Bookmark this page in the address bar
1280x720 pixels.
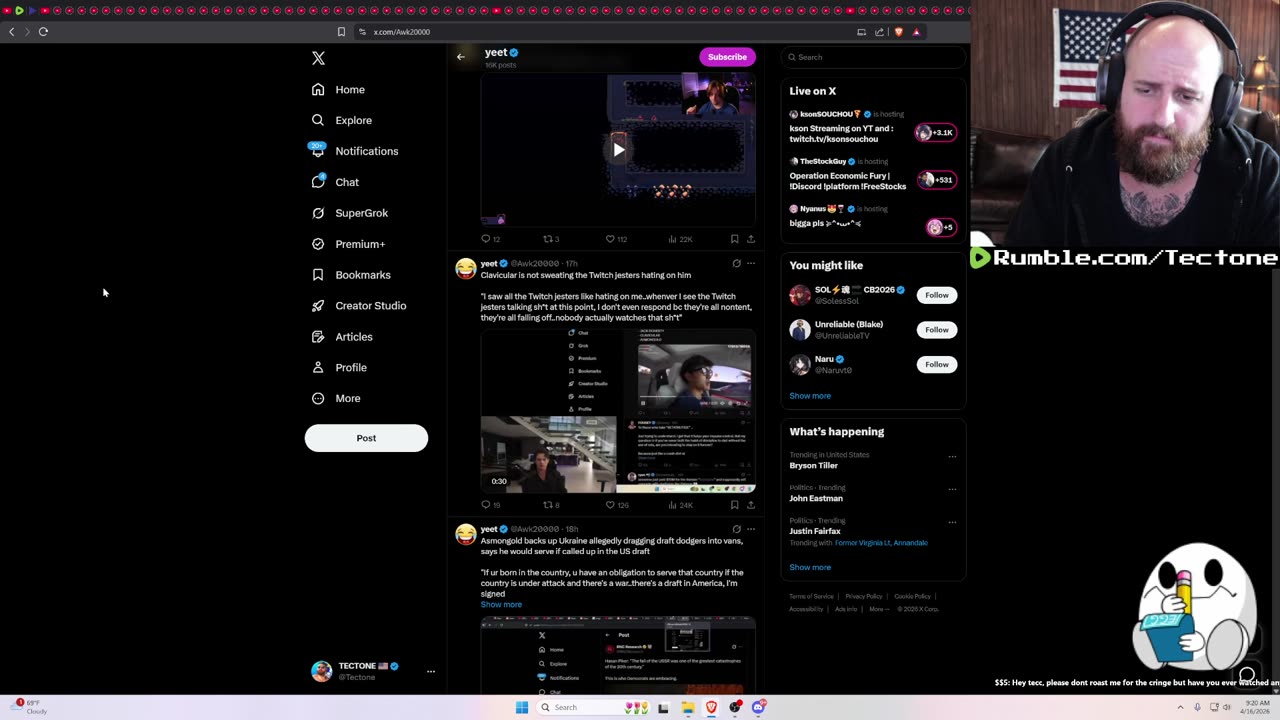341,32
